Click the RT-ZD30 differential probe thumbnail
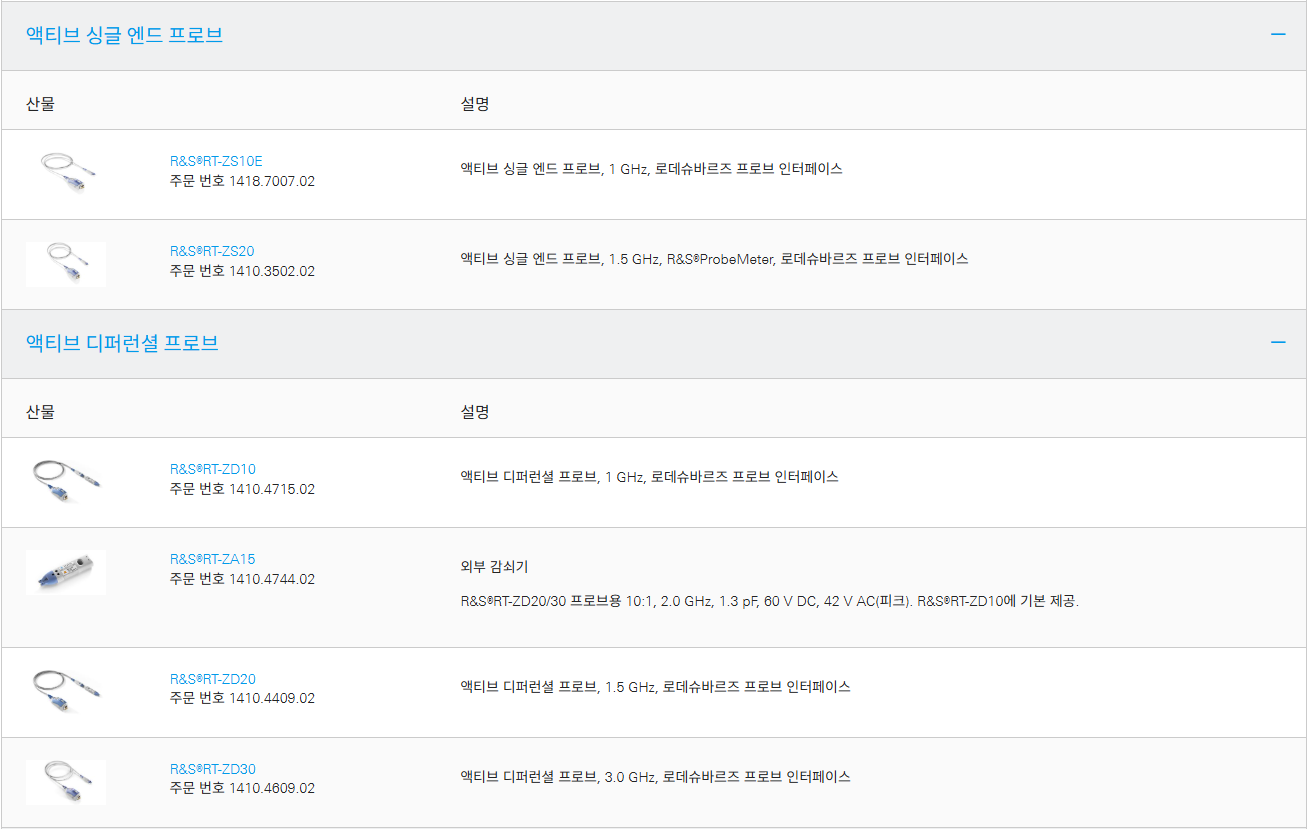The image size is (1308, 829). (x=66, y=781)
